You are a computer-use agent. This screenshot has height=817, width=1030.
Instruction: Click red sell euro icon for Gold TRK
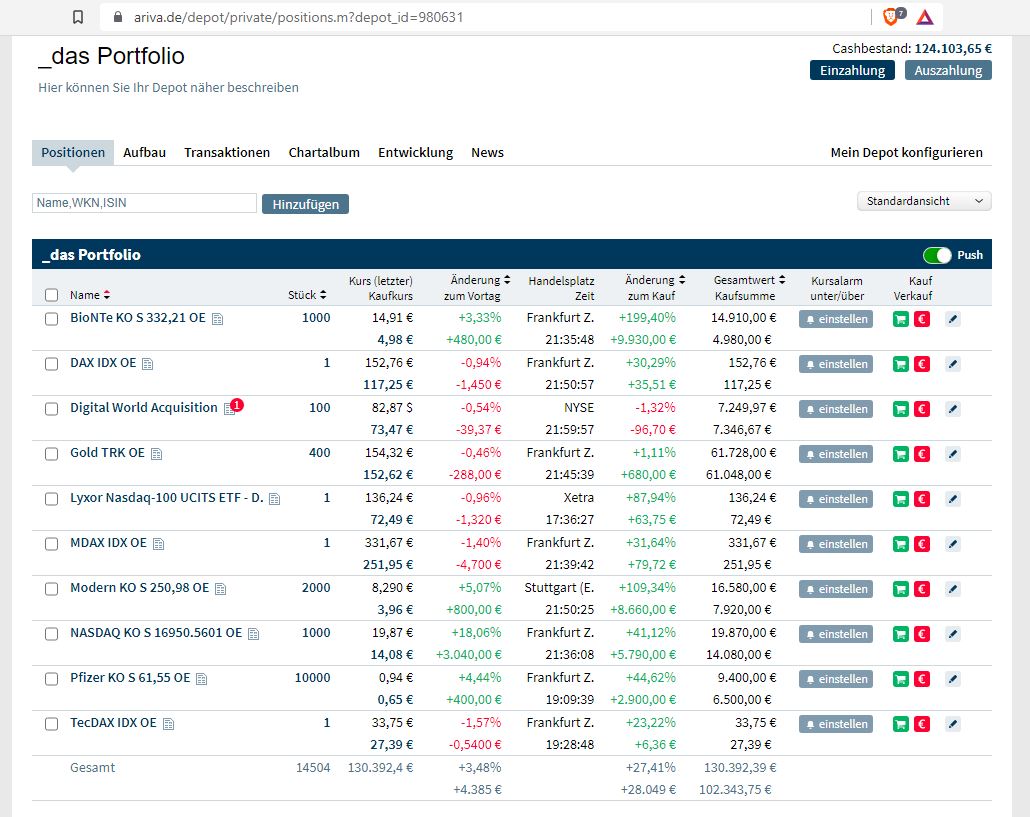click(922, 454)
